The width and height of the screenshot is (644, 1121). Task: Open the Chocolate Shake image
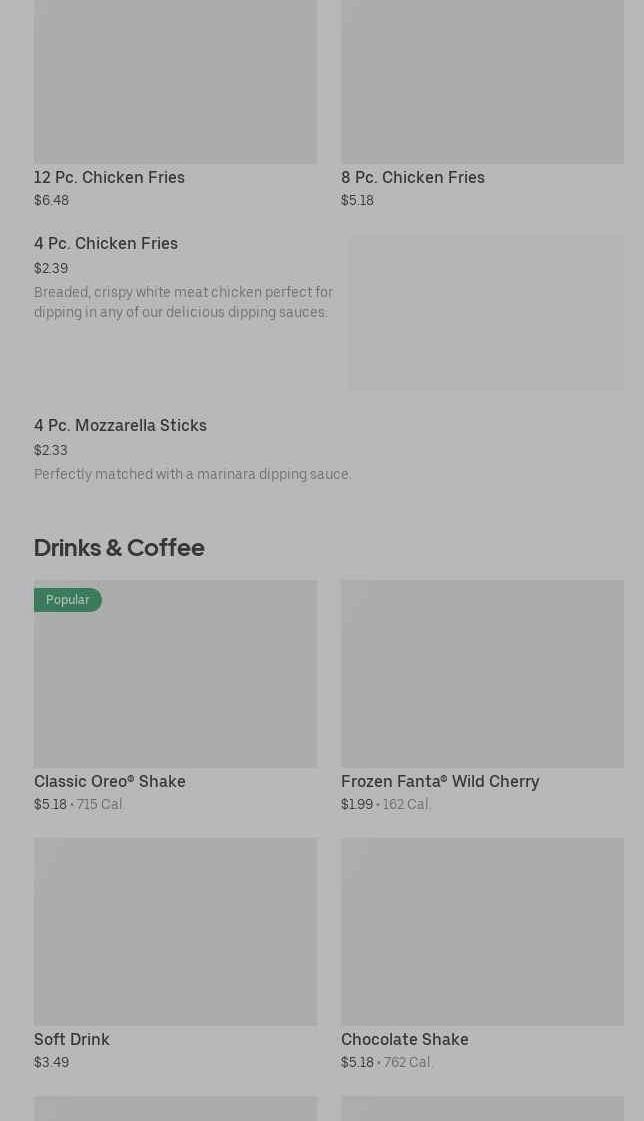pos(482,931)
